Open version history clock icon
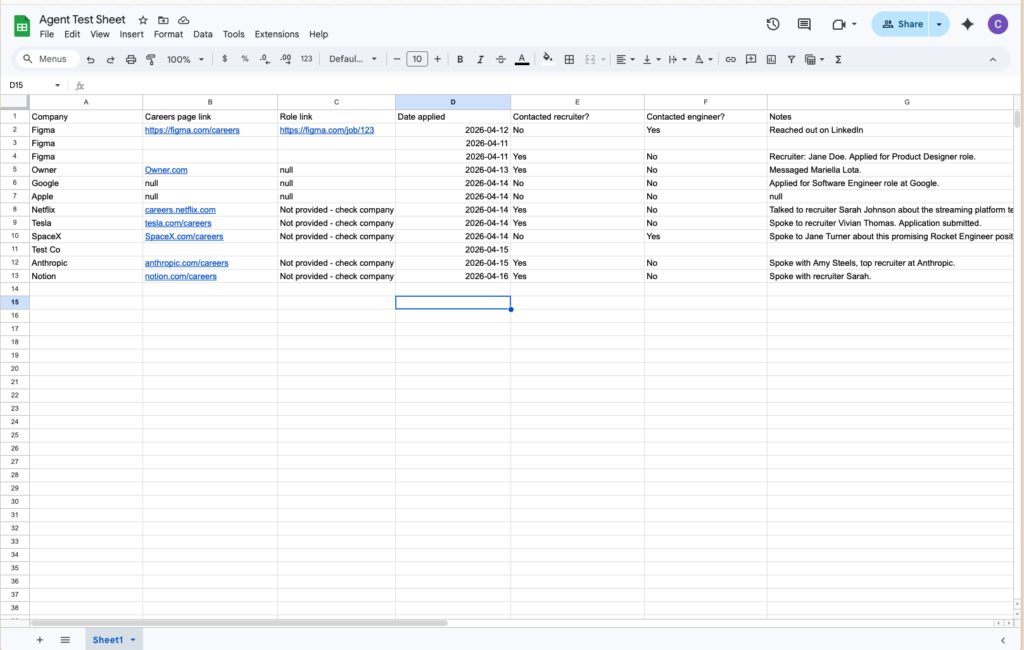Image resolution: width=1024 pixels, height=650 pixels. coord(773,24)
